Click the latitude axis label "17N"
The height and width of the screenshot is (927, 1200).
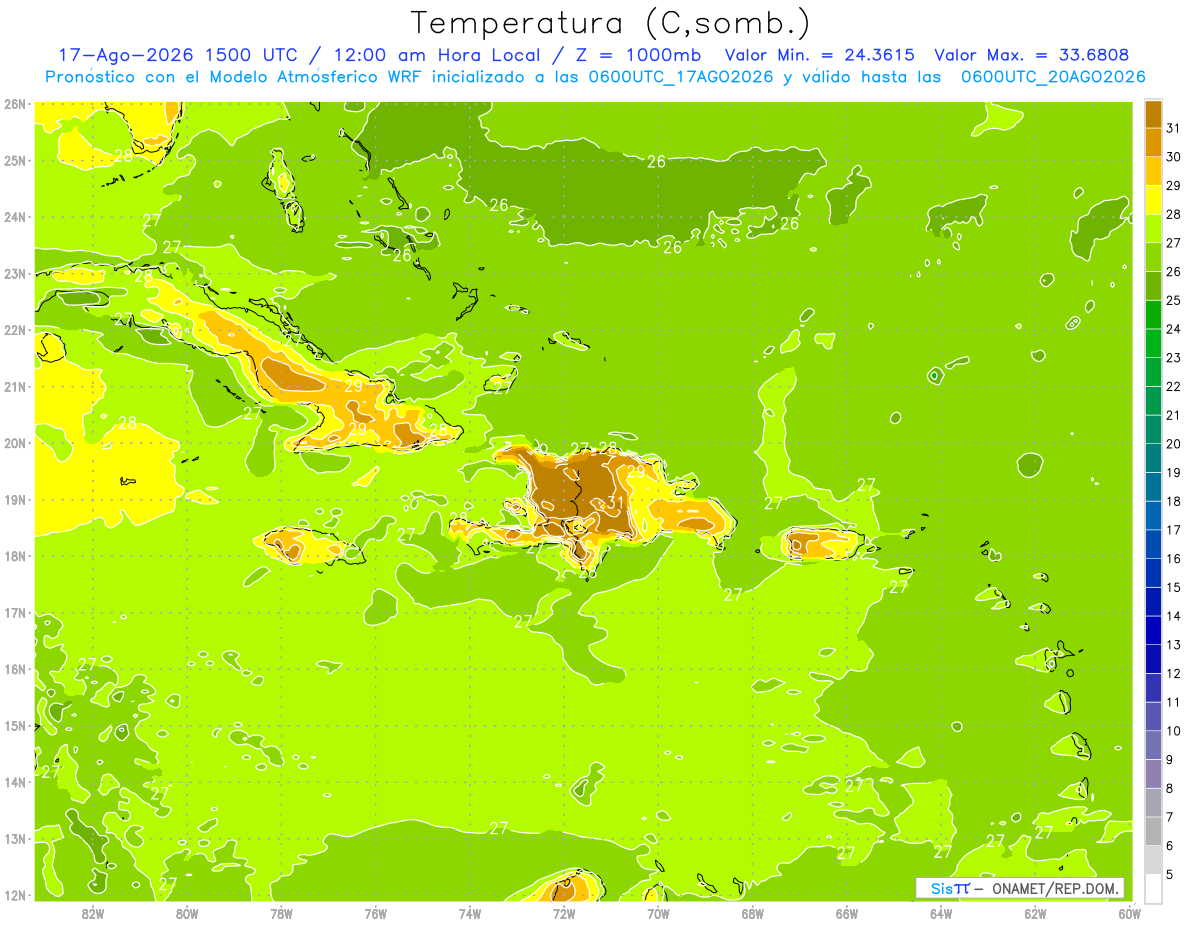point(15,612)
